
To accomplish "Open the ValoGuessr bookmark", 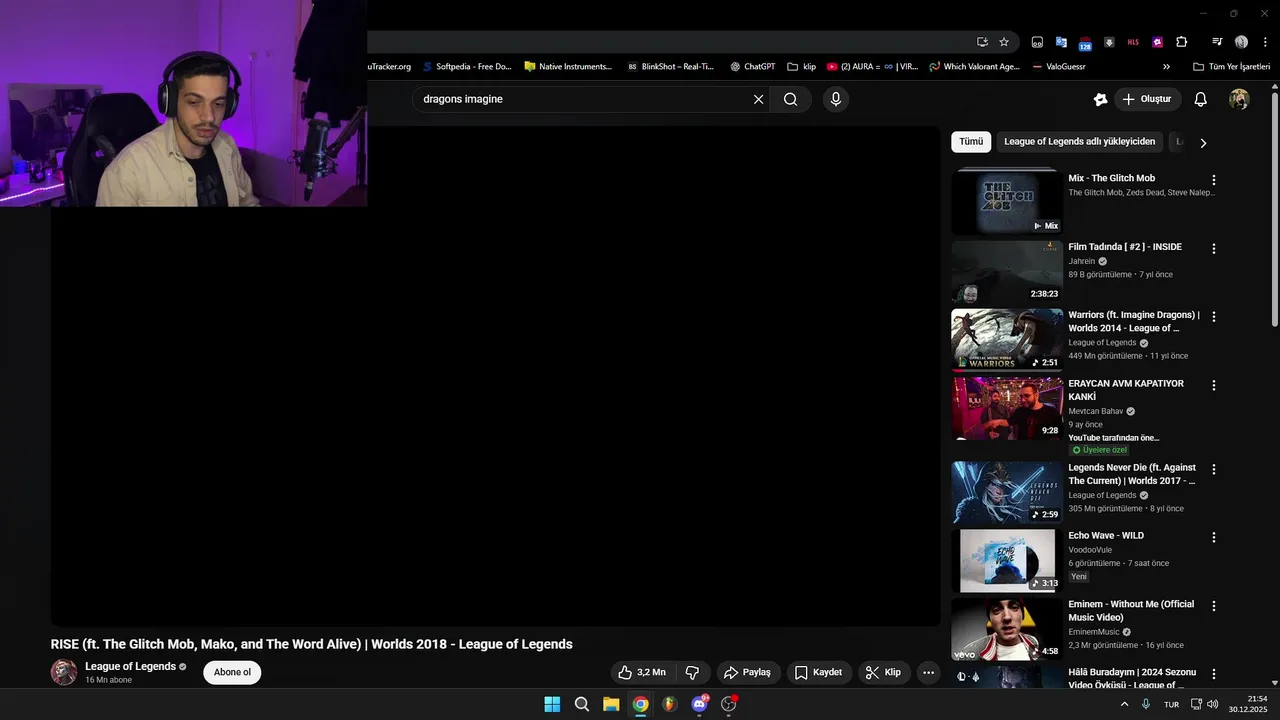I will pyautogui.click(x=1058, y=67).
